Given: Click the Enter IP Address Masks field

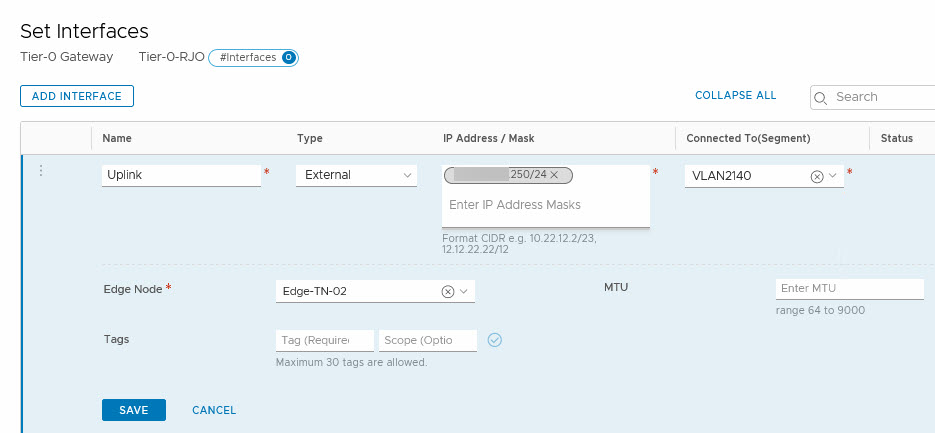Looking at the screenshot, I should tap(545, 205).
